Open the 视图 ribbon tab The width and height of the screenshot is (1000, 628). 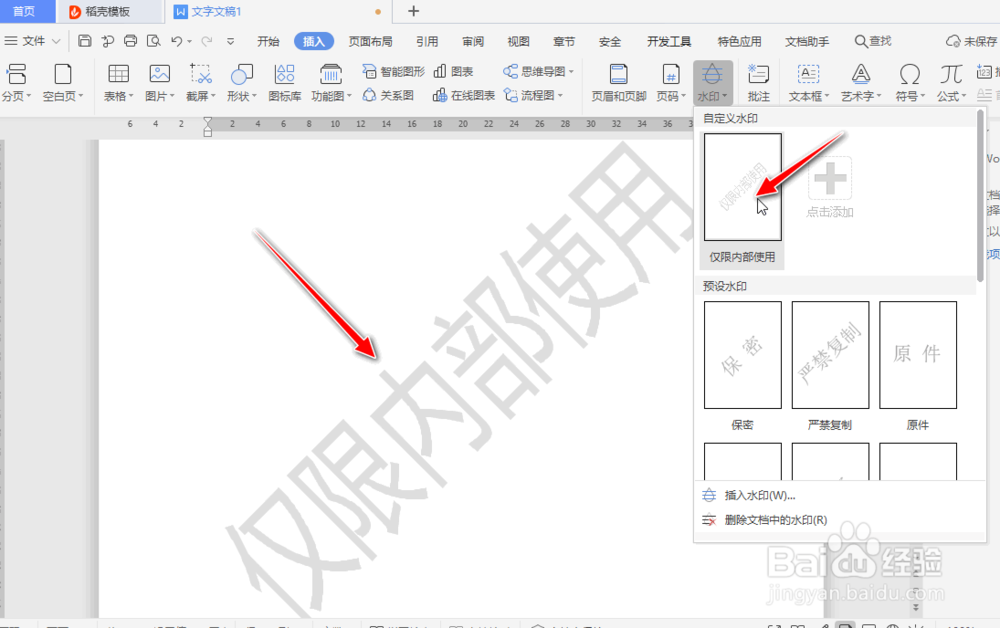point(518,41)
